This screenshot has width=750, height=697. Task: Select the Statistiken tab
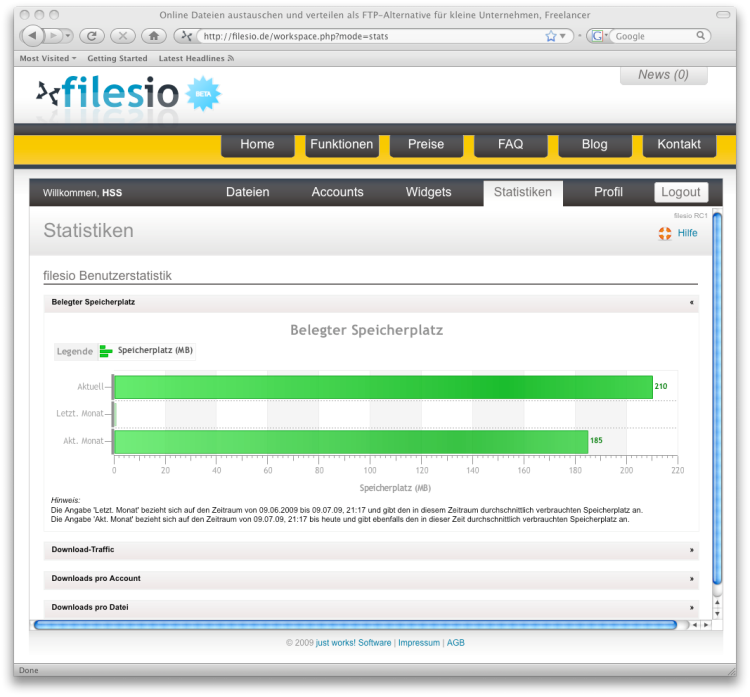(x=523, y=192)
